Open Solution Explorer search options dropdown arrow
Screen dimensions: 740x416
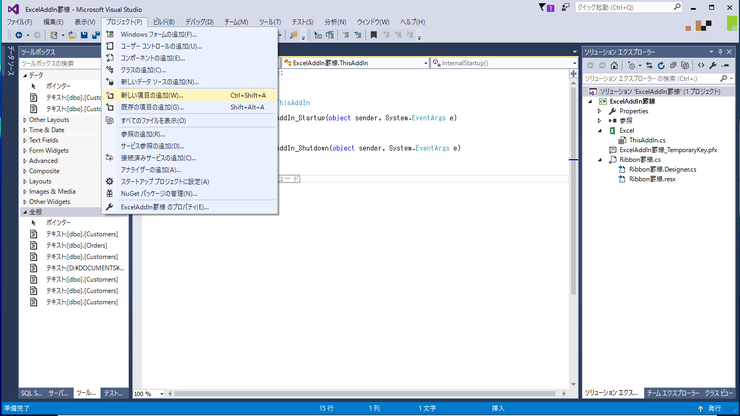[x=731, y=78]
